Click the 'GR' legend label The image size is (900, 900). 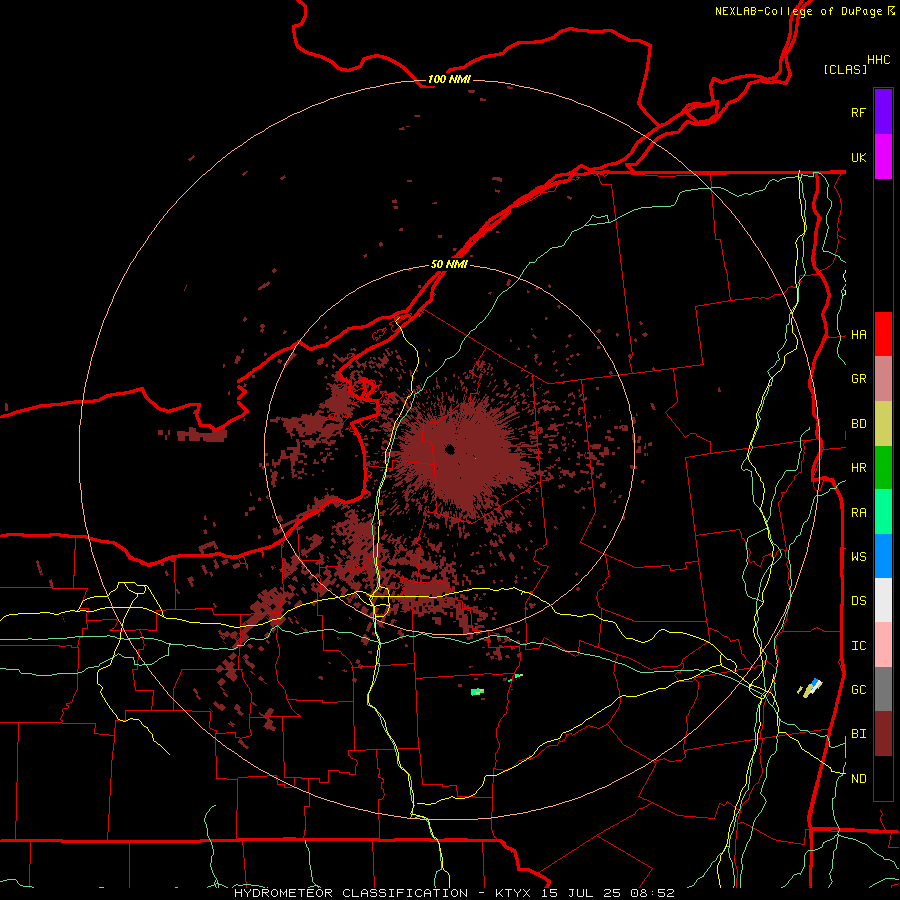(858, 379)
